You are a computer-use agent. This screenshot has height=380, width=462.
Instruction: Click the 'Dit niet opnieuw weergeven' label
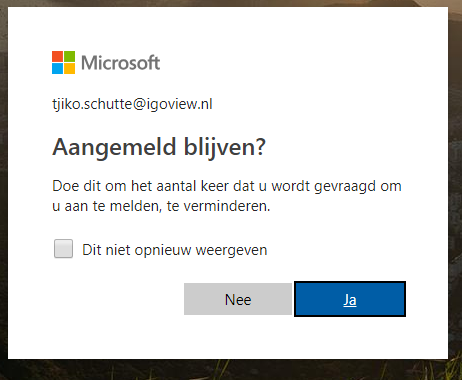[175, 250]
